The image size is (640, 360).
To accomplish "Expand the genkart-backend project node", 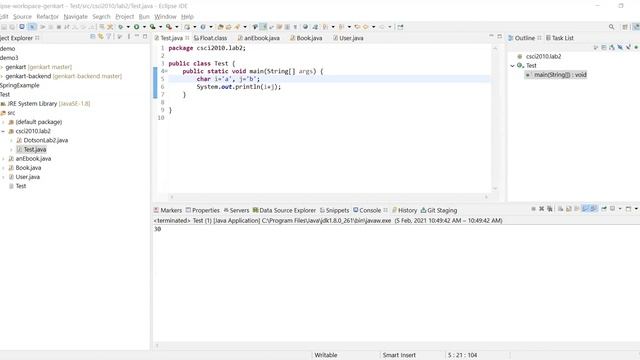I will coord(2,76).
